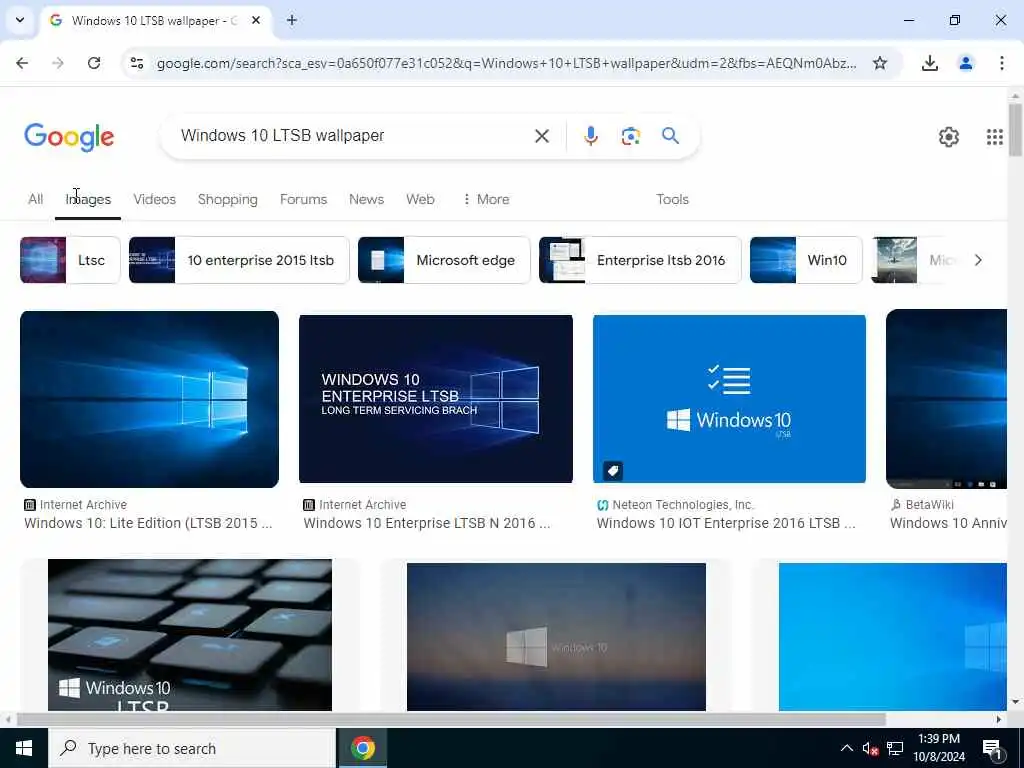Click the search input field
The width and height of the screenshot is (1024, 768).
pyautogui.click(x=353, y=136)
